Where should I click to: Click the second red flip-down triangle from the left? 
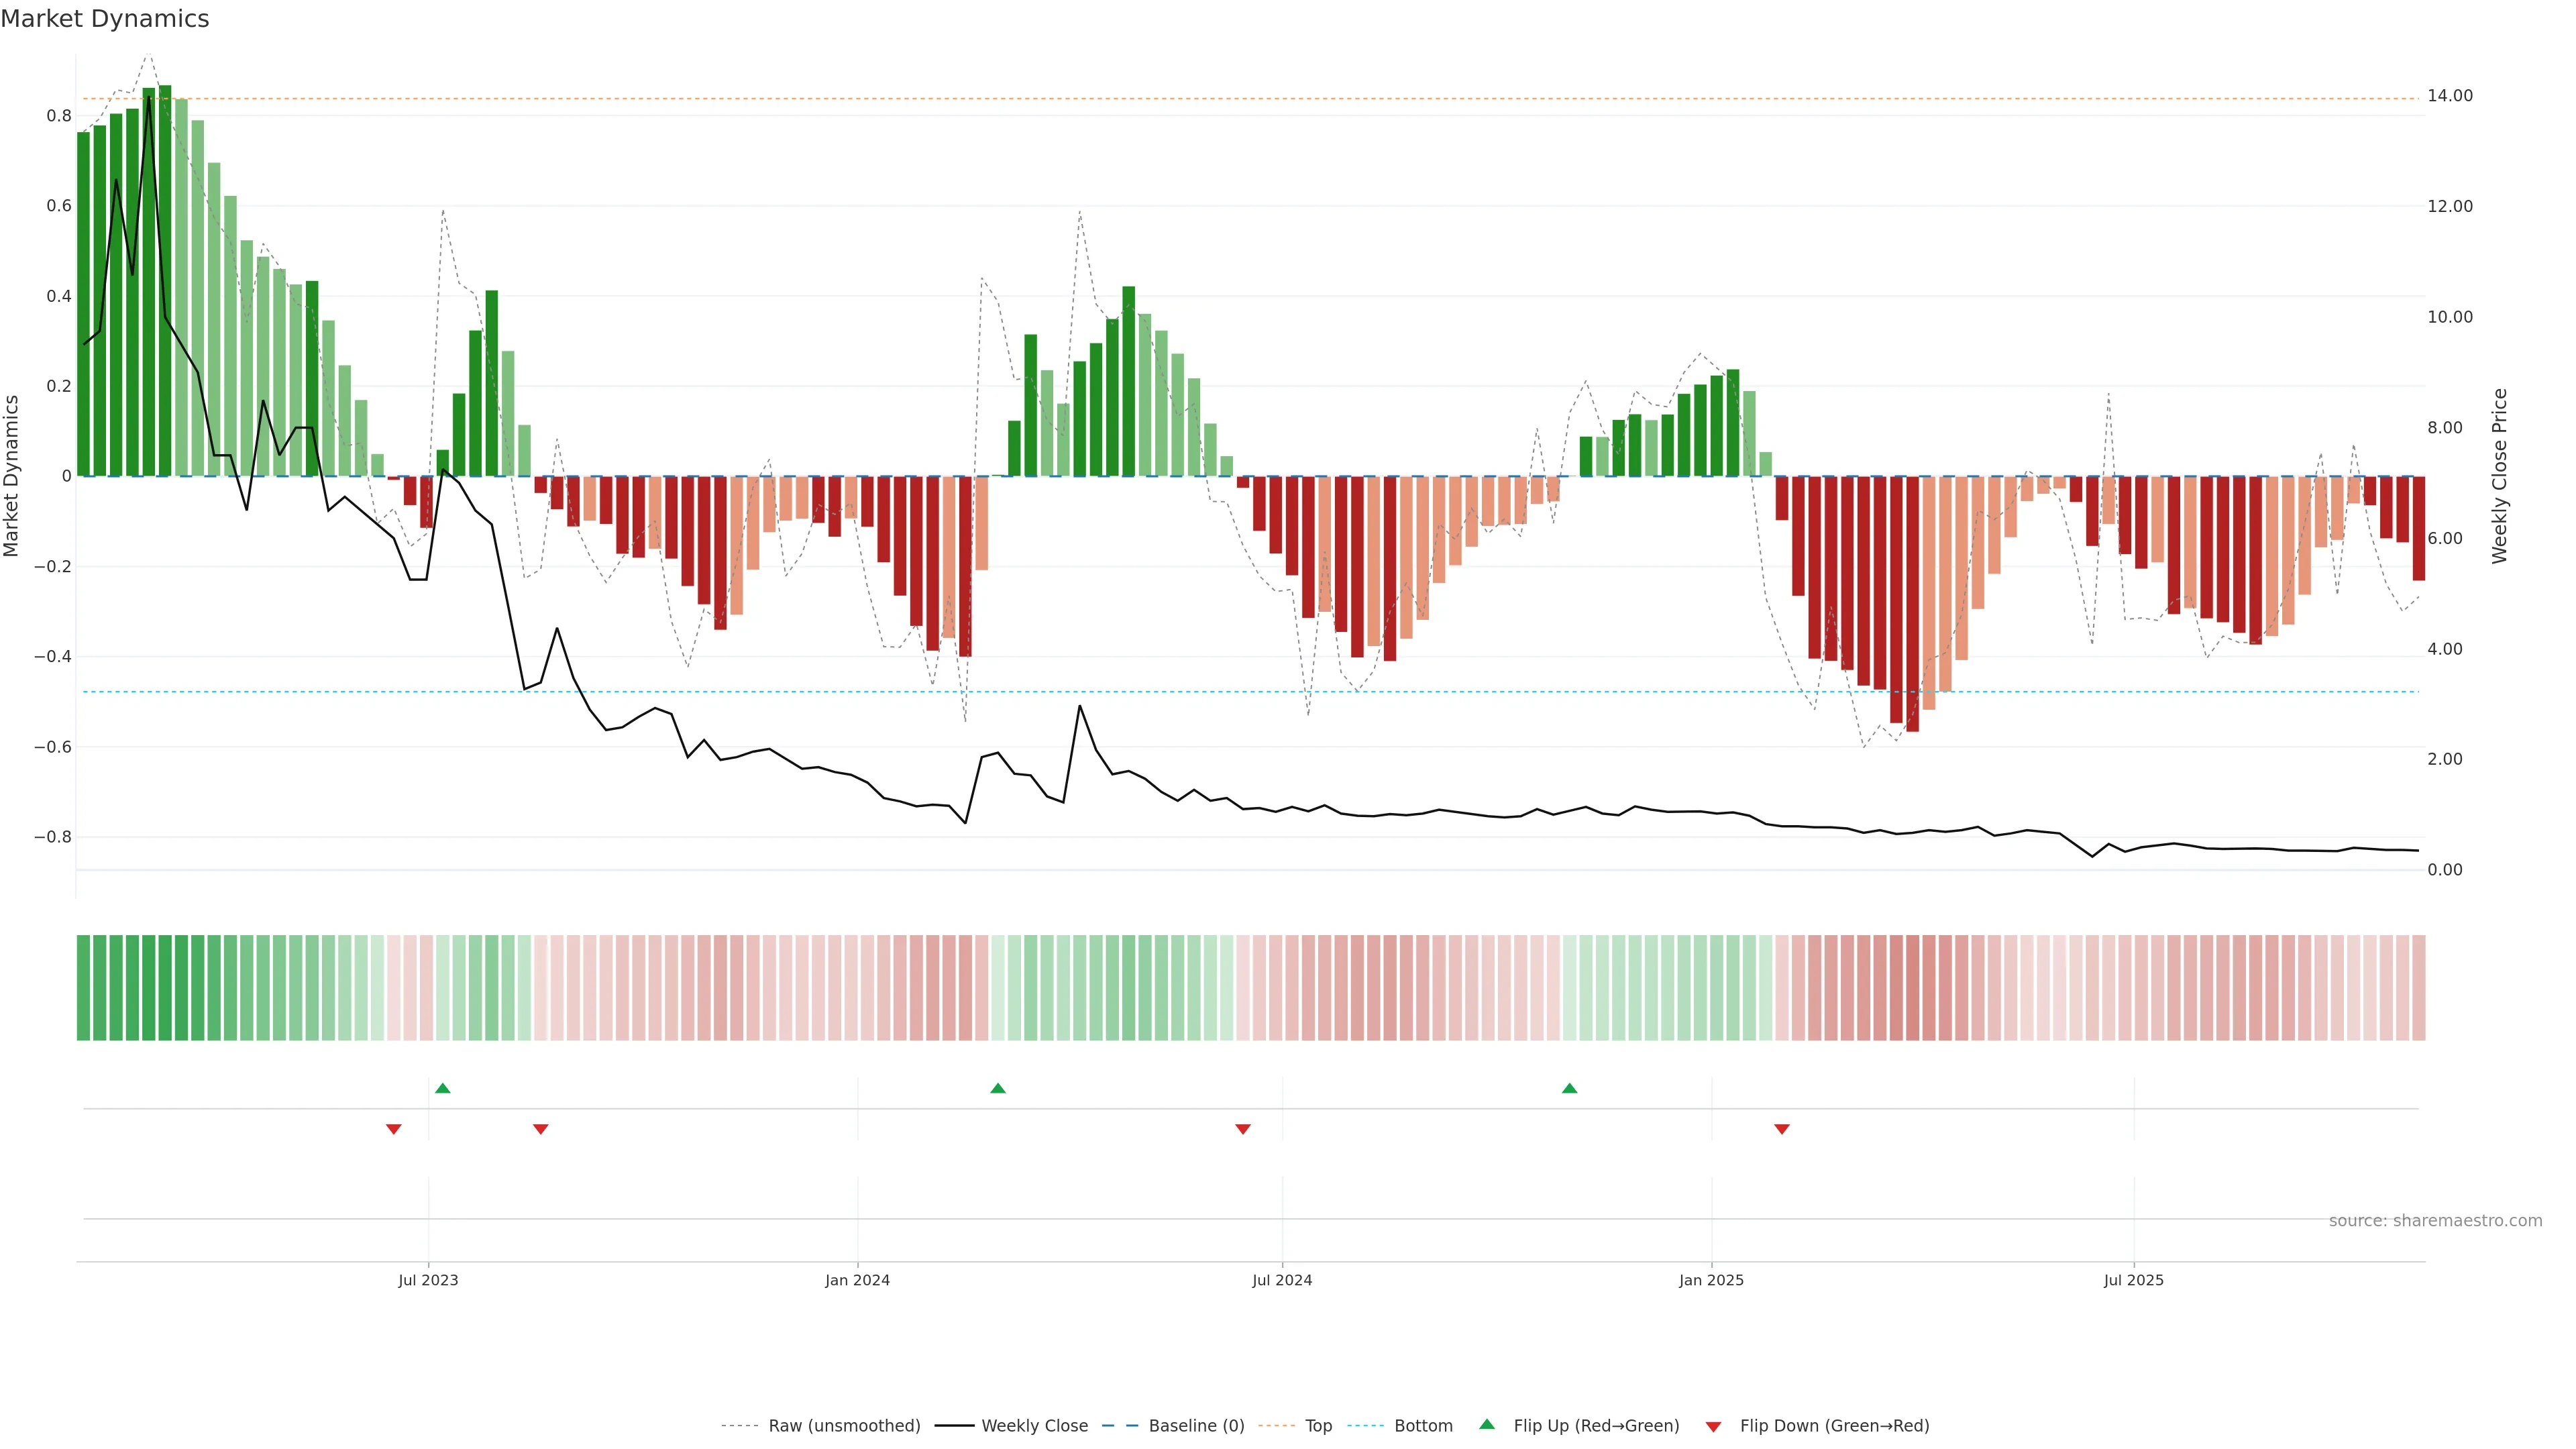(541, 1129)
